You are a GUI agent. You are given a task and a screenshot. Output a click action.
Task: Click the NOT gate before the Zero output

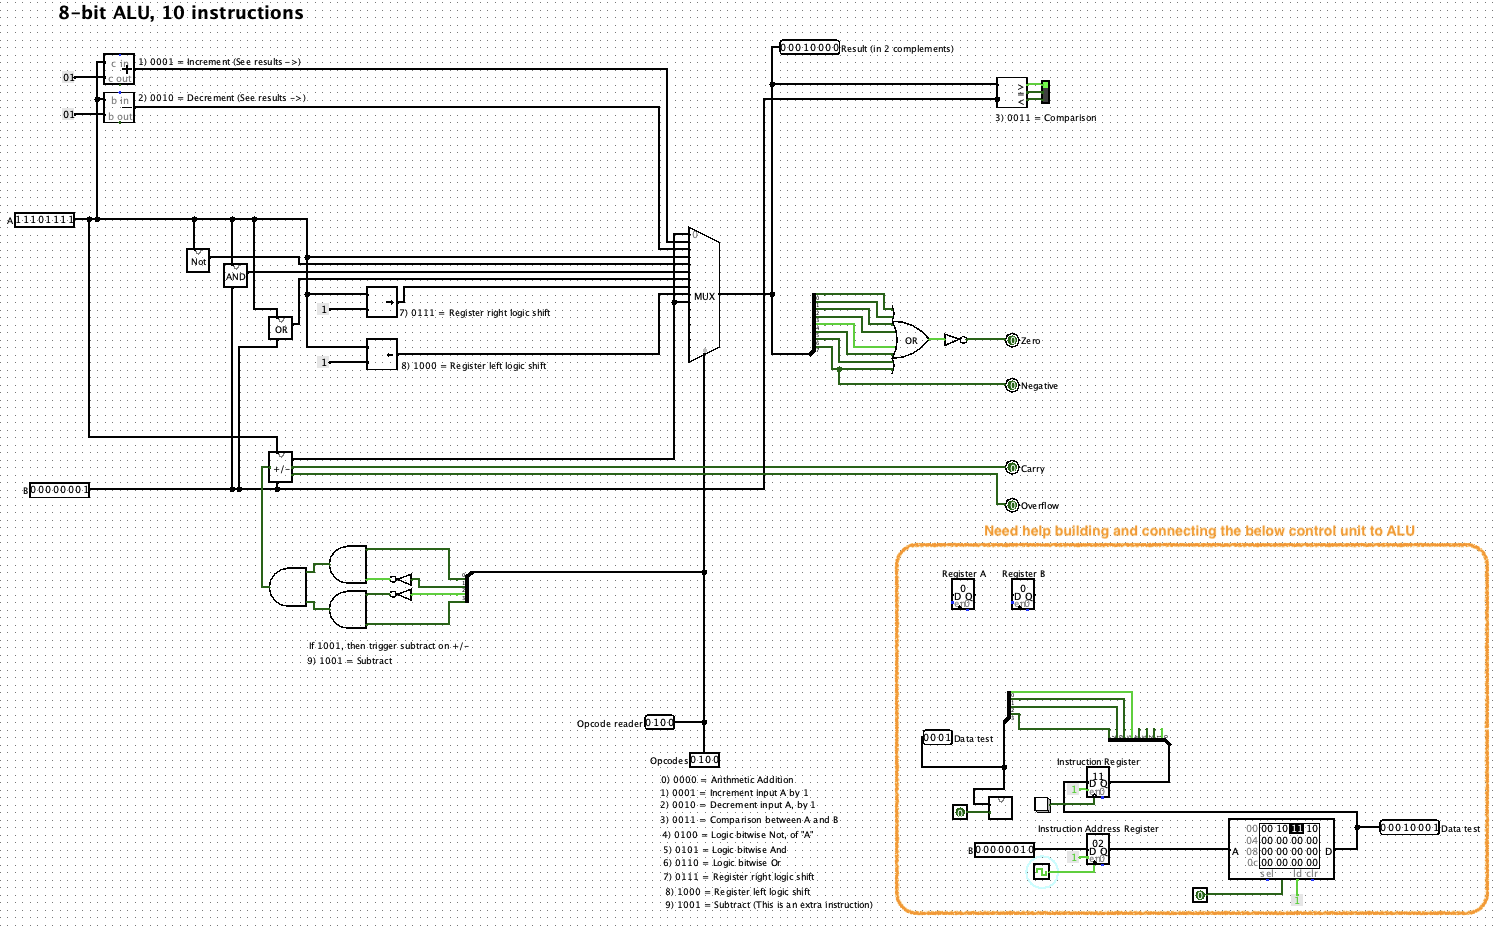tap(955, 340)
